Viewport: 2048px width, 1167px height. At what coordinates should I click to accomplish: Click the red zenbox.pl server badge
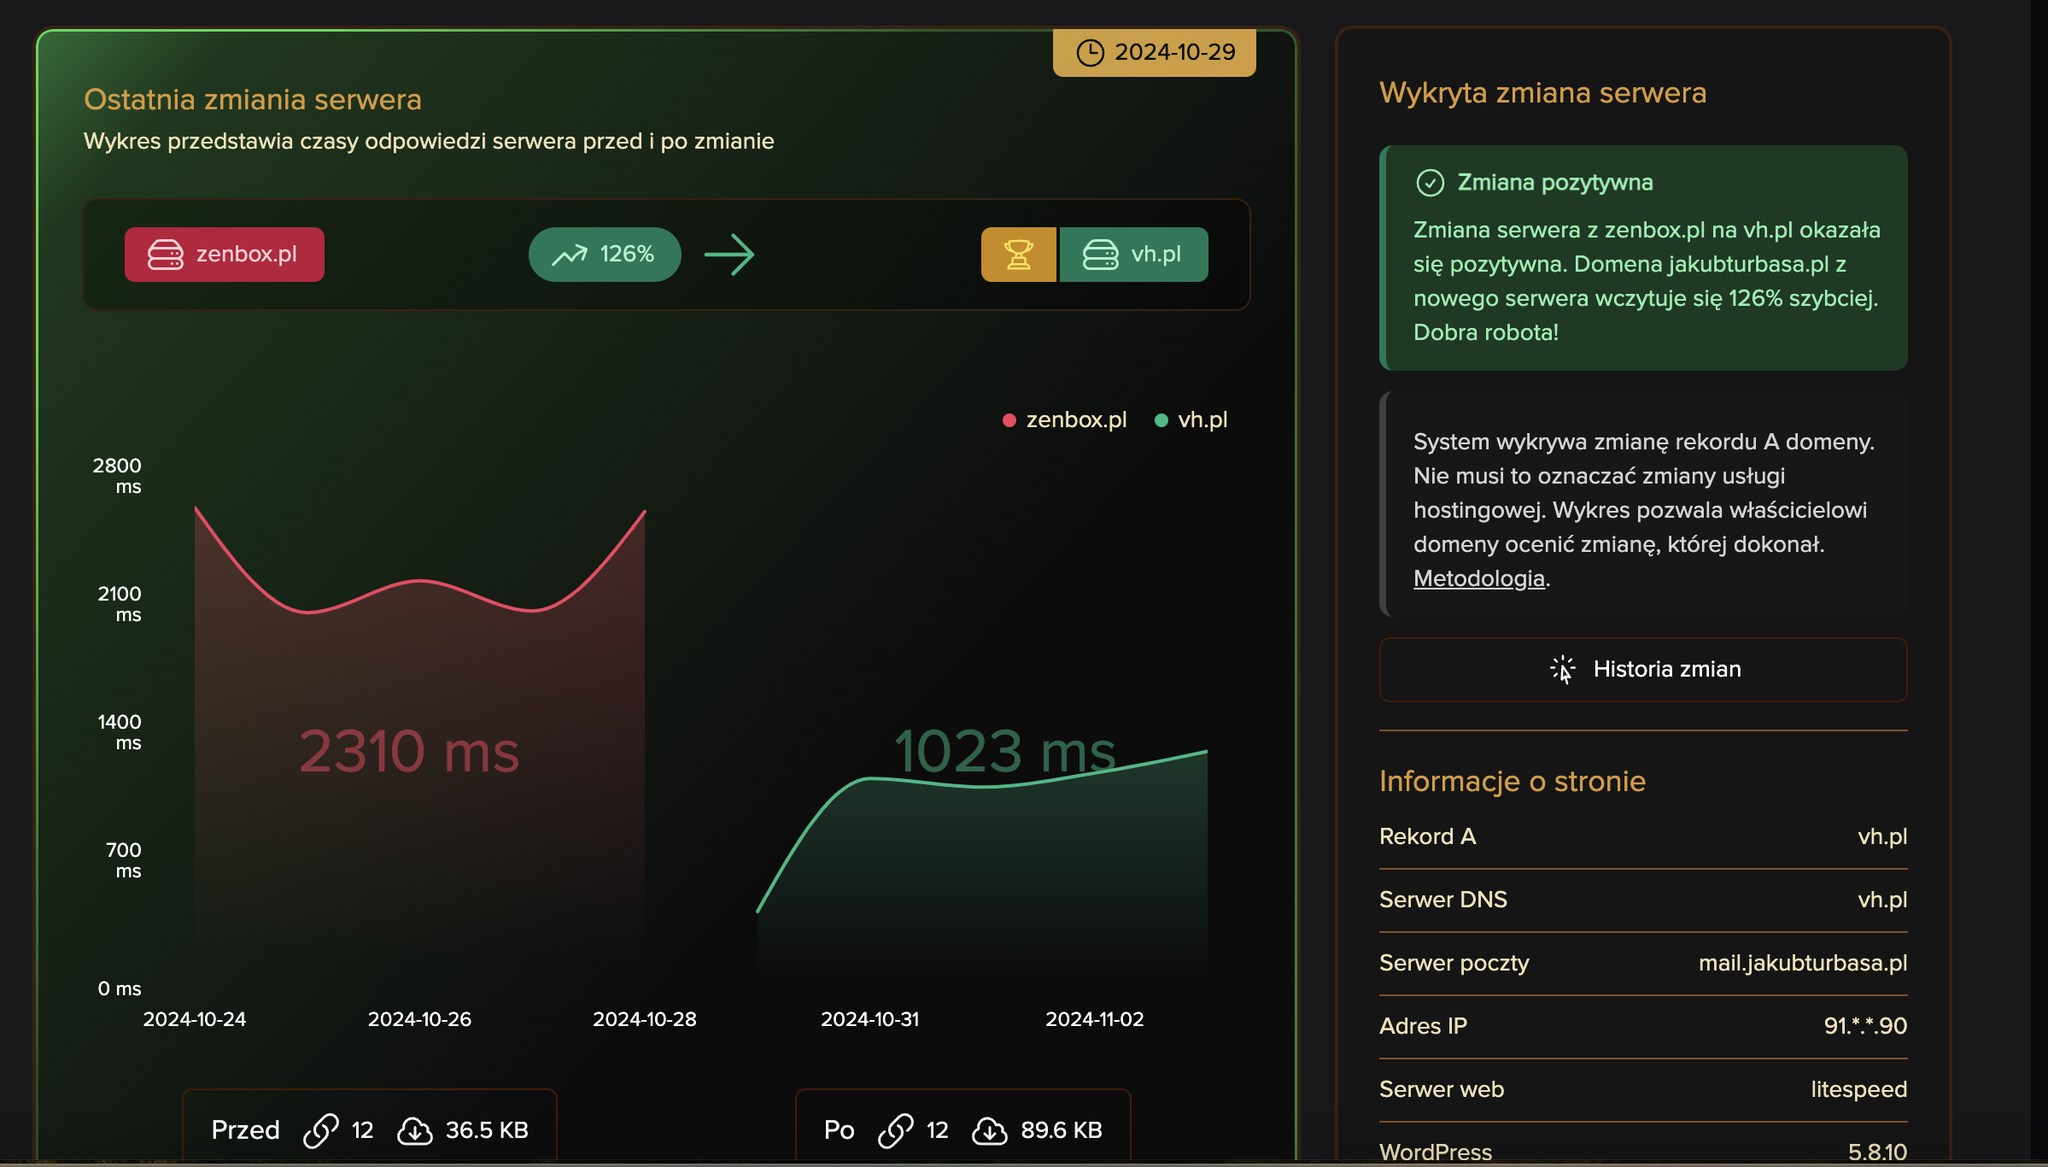[224, 255]
